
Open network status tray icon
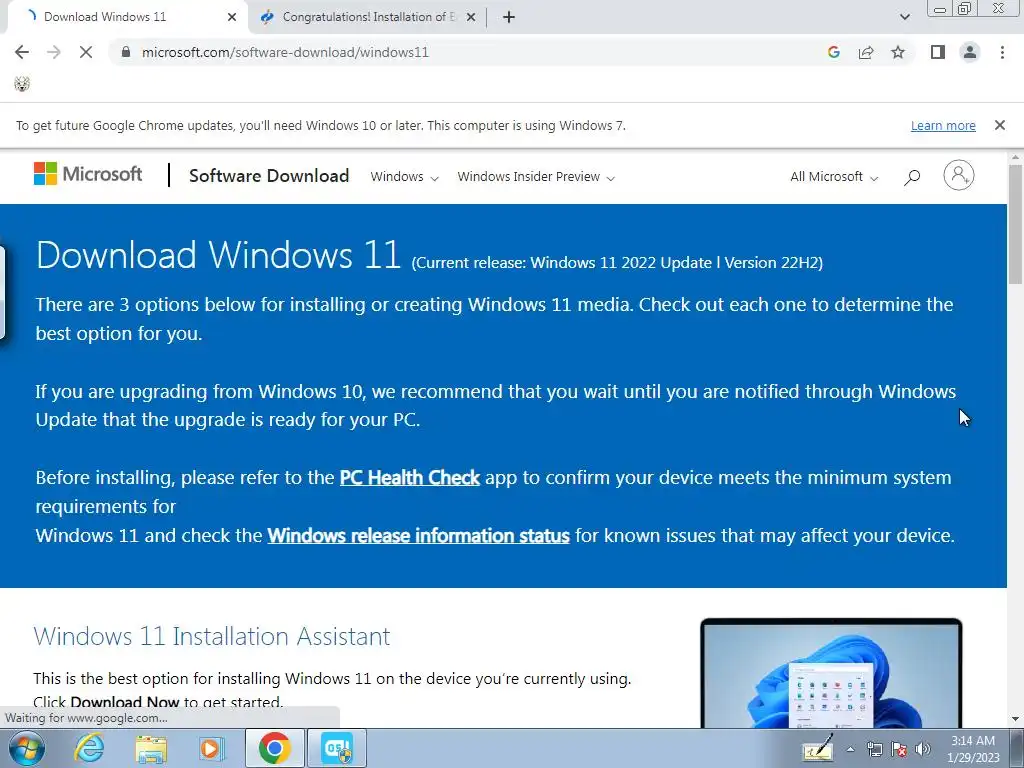coord(874,749)
